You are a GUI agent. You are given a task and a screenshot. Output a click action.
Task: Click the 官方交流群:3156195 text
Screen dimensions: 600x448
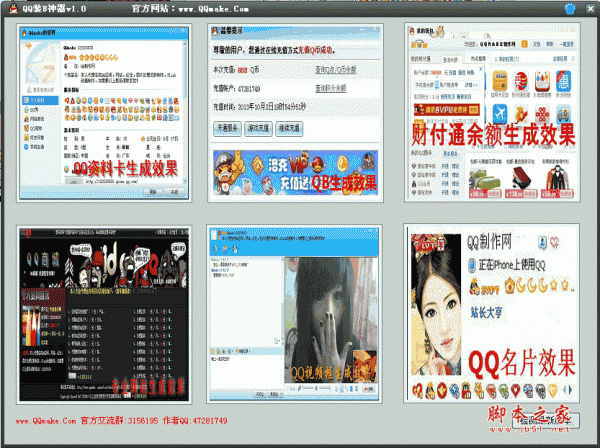[x=119, y=421]
